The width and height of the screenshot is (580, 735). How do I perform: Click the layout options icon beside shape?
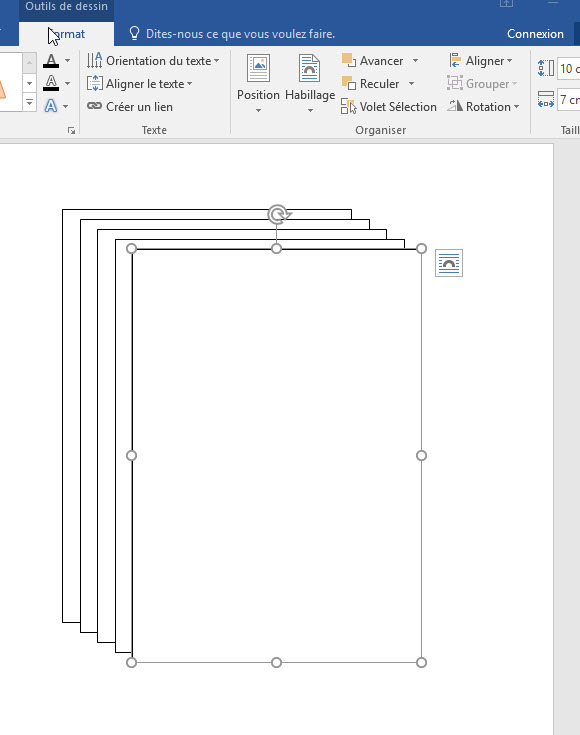click(x=449, y=263)
